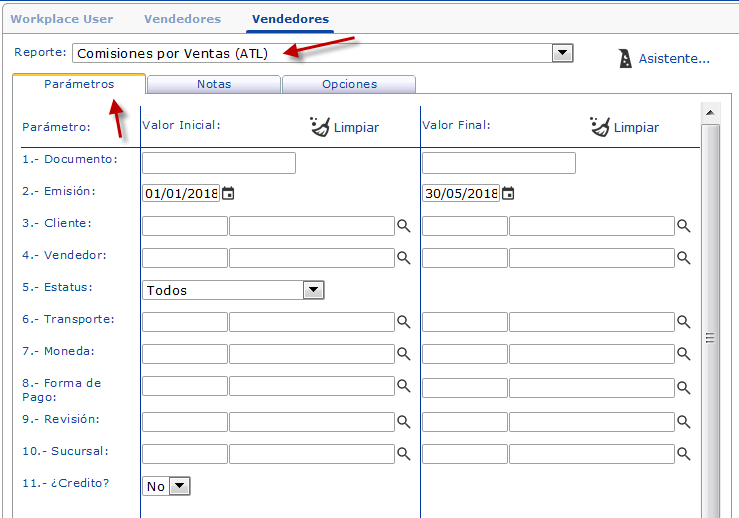Viewport: 739px width, 518px height.
Task: Search initial Forma de Pago magnifier
Action: click(x=403, y=386)
